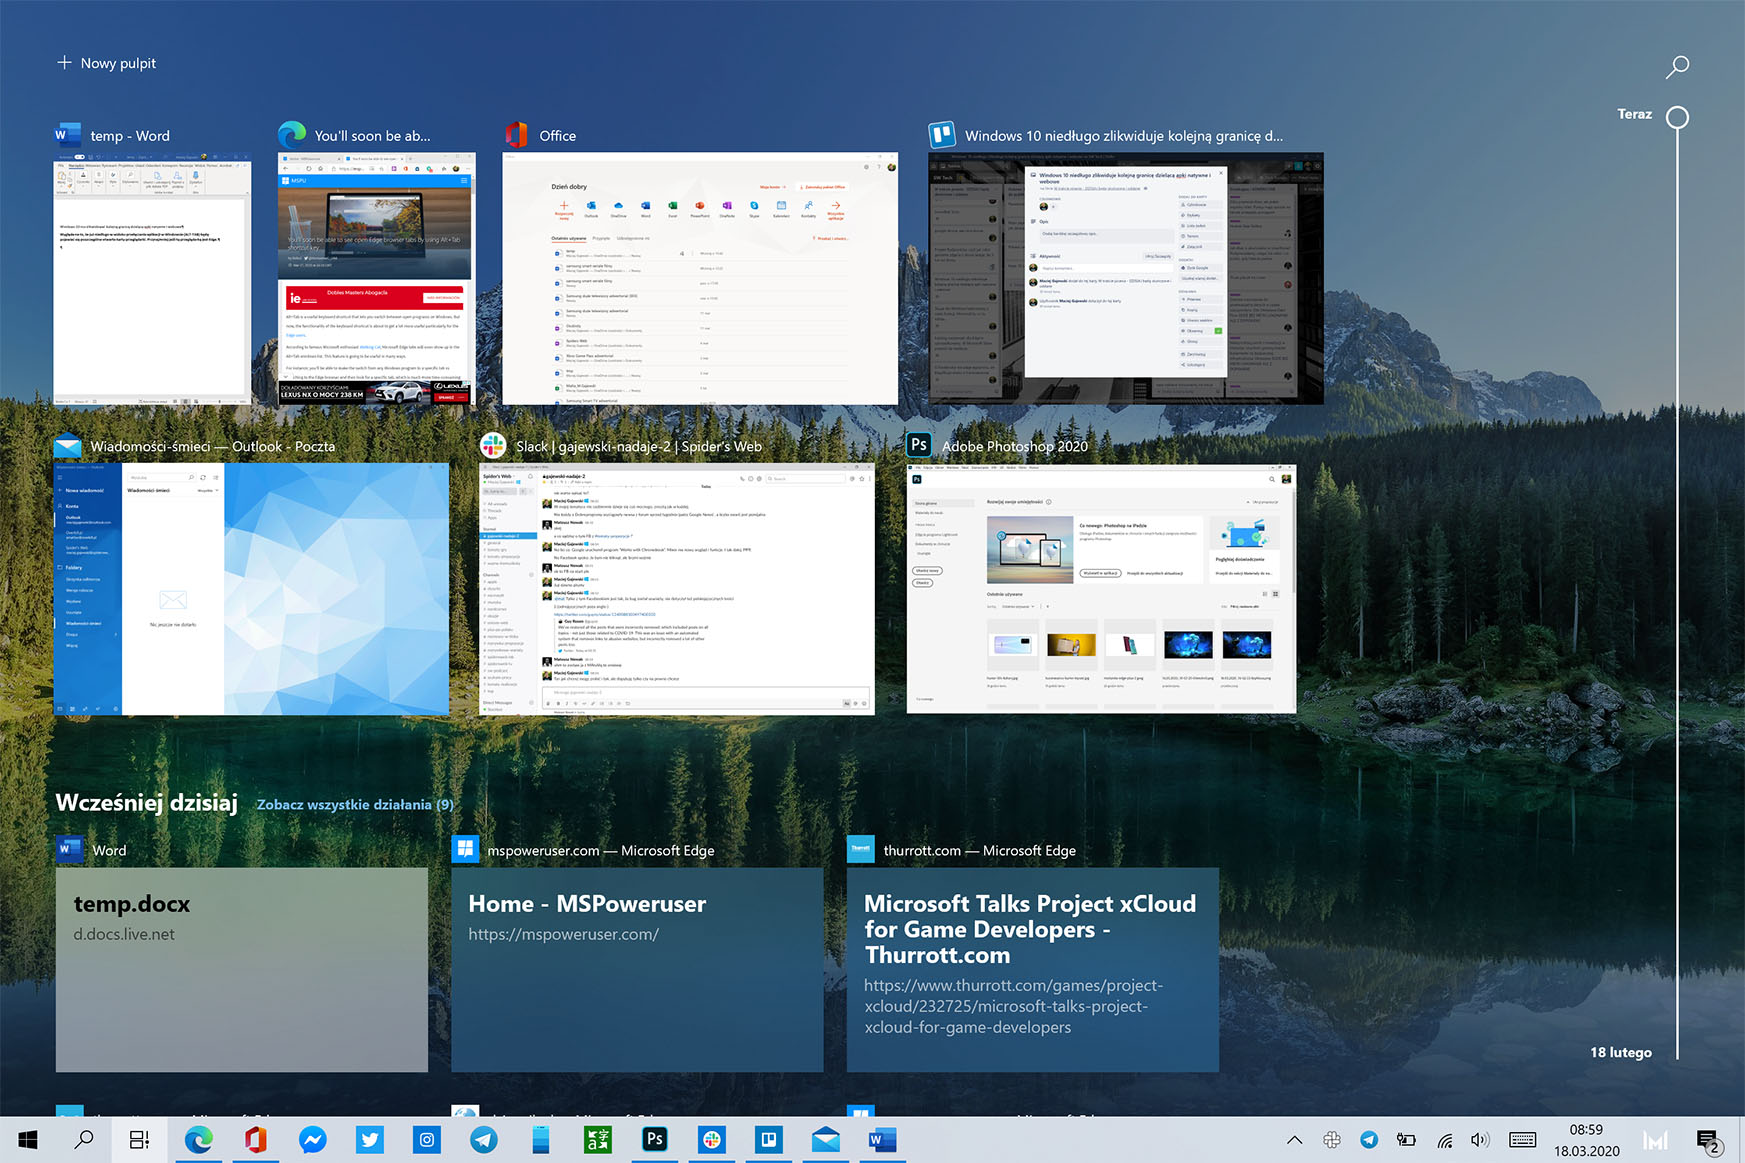Click the Word icon in the temp - Word title
This screenshot has height=1163, width=1745.
coord(67,134)
